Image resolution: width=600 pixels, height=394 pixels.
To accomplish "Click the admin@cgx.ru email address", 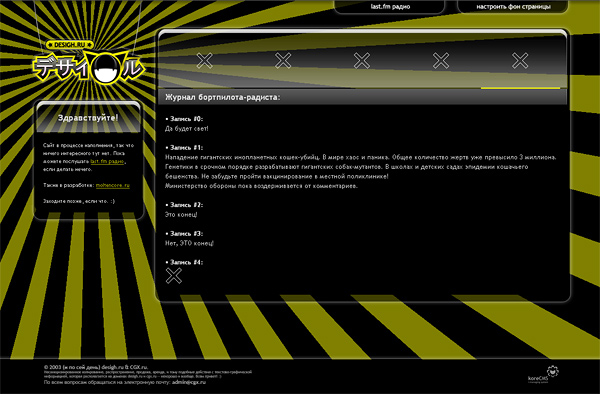I will (189, 382).
